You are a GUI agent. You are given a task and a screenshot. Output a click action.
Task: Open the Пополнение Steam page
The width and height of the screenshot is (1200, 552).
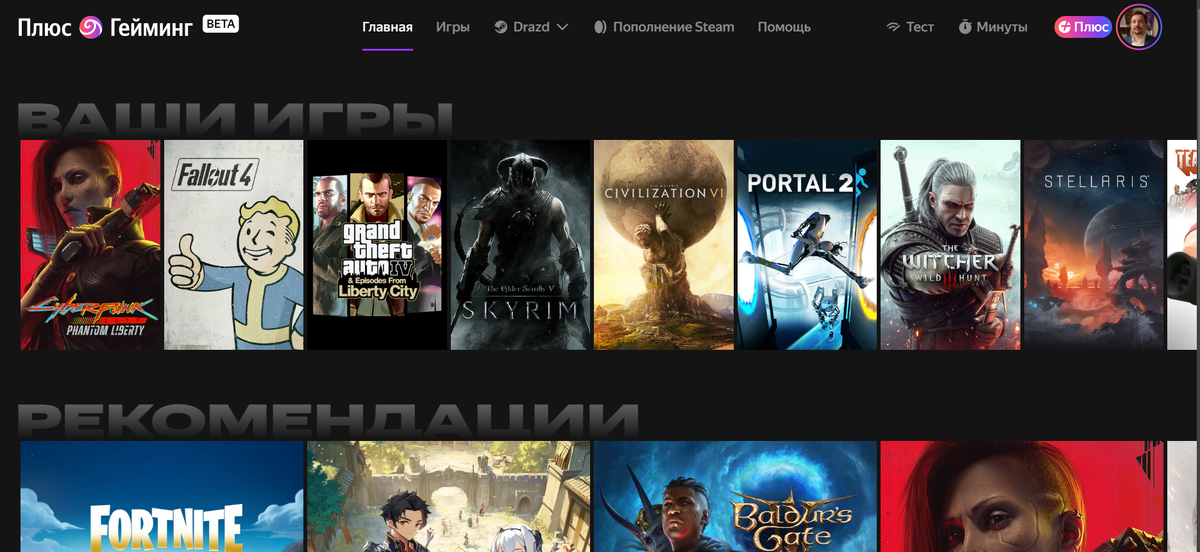(x=673, y=27)
